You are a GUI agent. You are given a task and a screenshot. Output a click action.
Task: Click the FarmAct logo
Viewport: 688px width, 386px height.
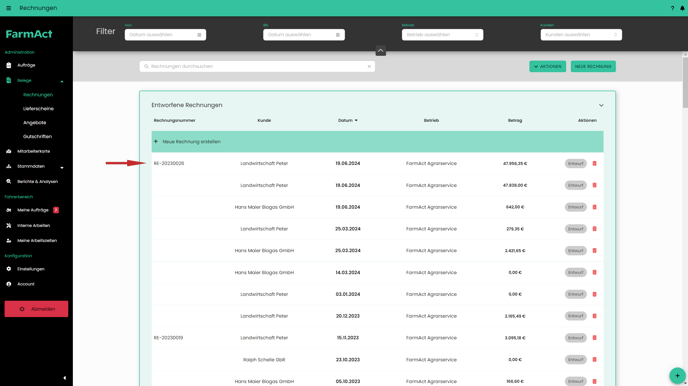click(x=29, y=34)
